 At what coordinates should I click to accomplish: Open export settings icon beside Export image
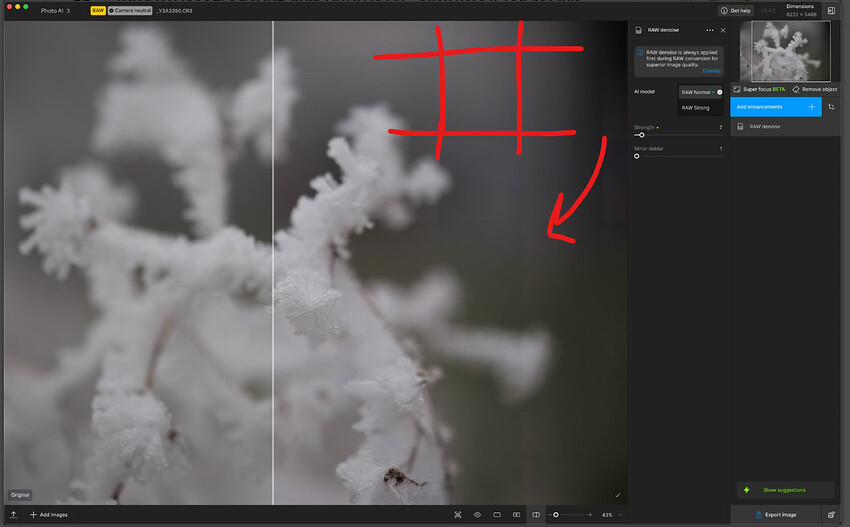click(x=831, y=515)
